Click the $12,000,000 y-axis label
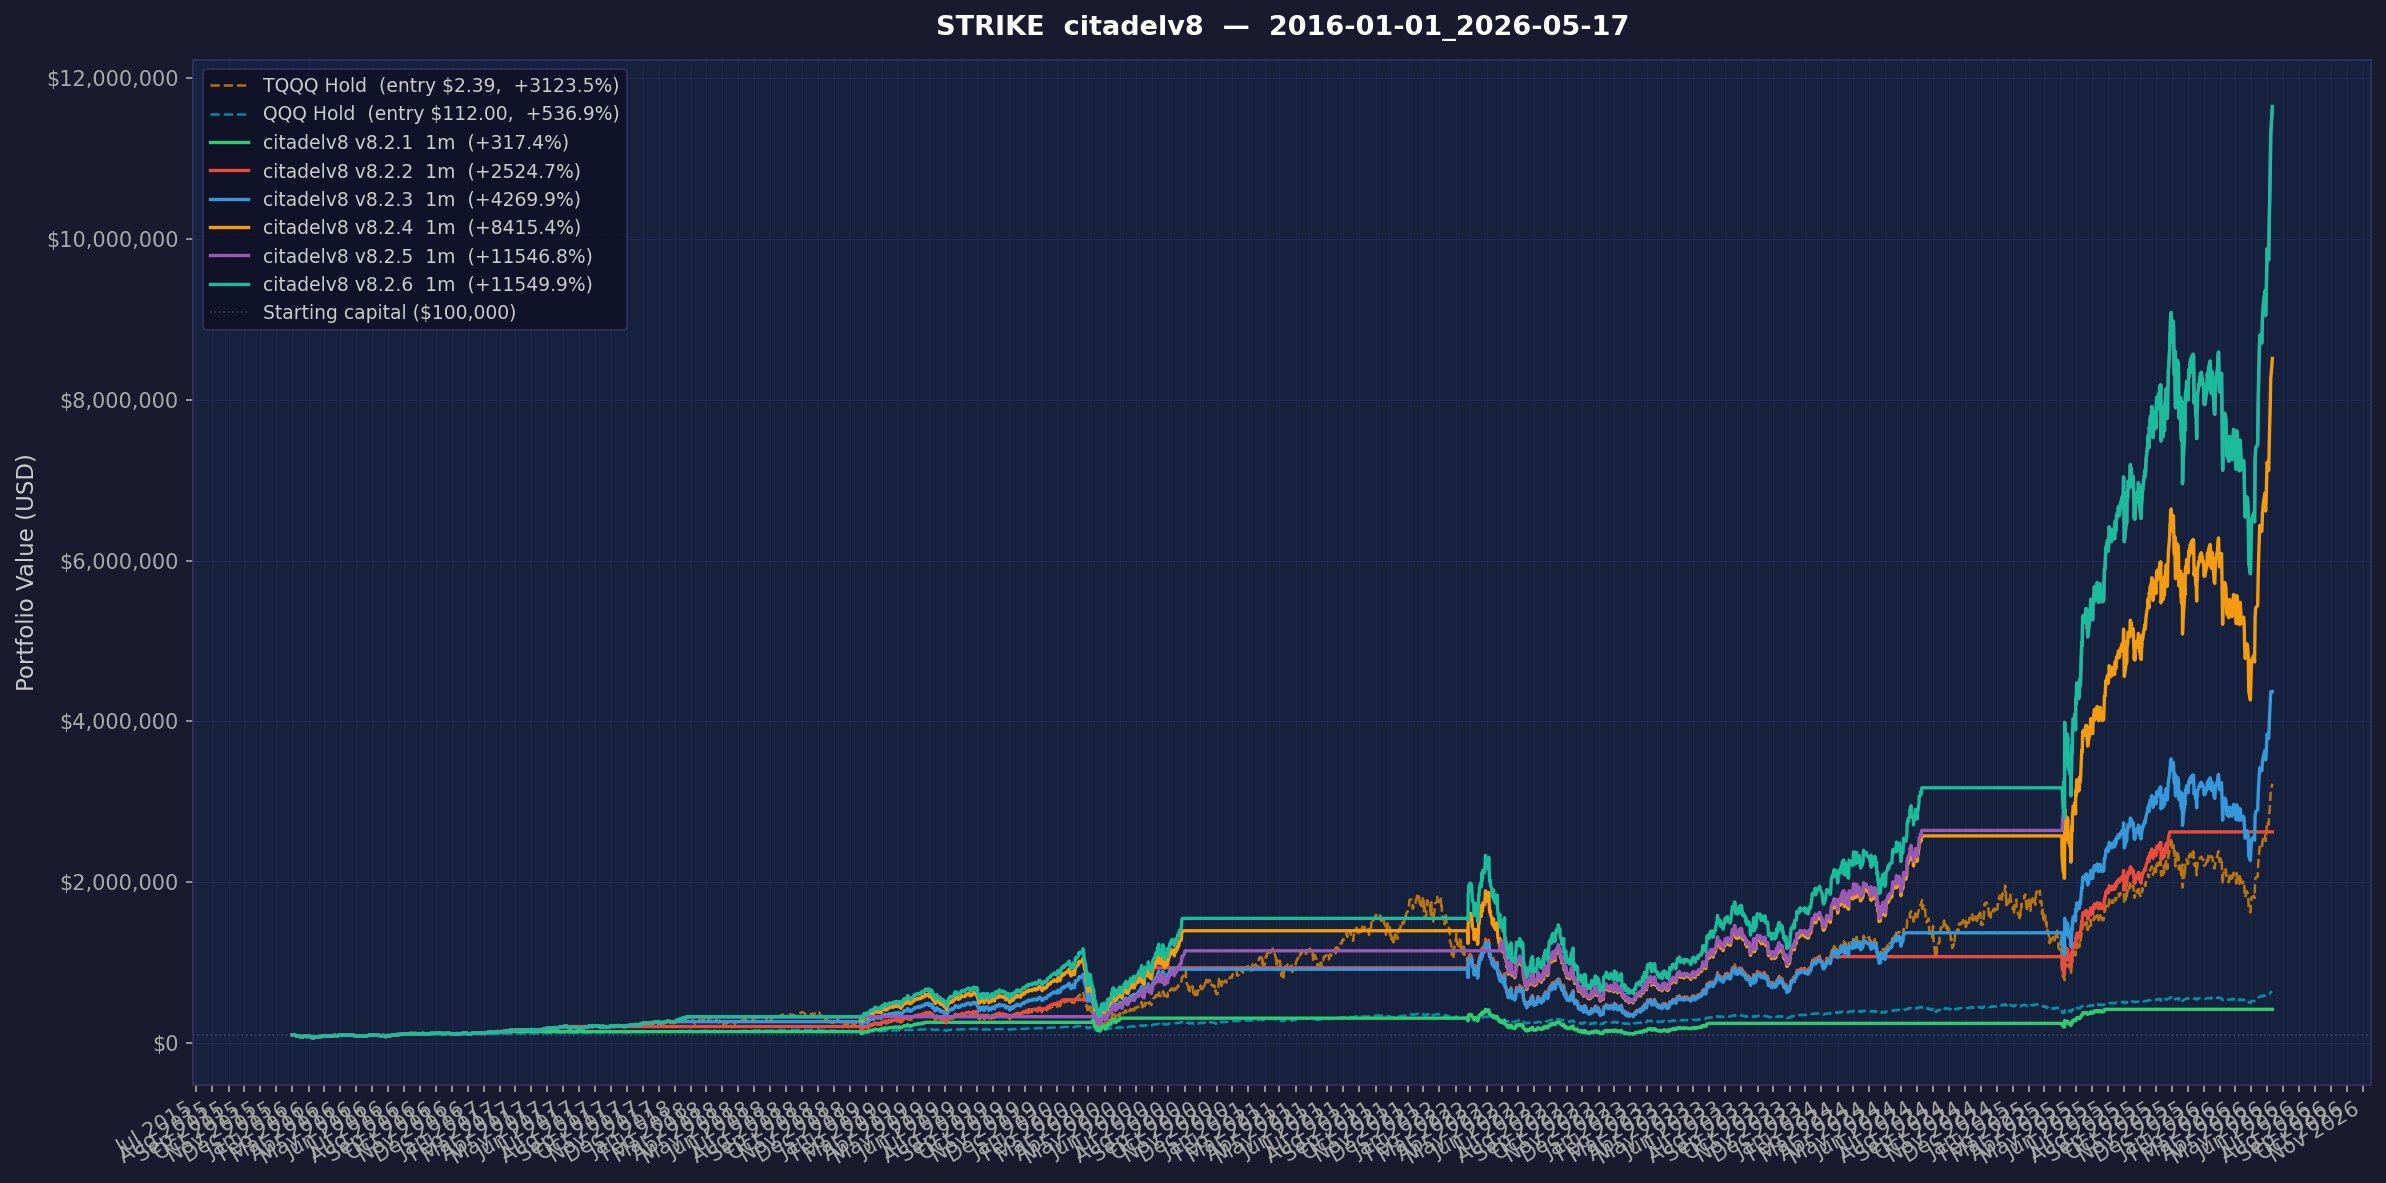Image resolution: width=2386 pixels, height=1183 pixels. 113,79
